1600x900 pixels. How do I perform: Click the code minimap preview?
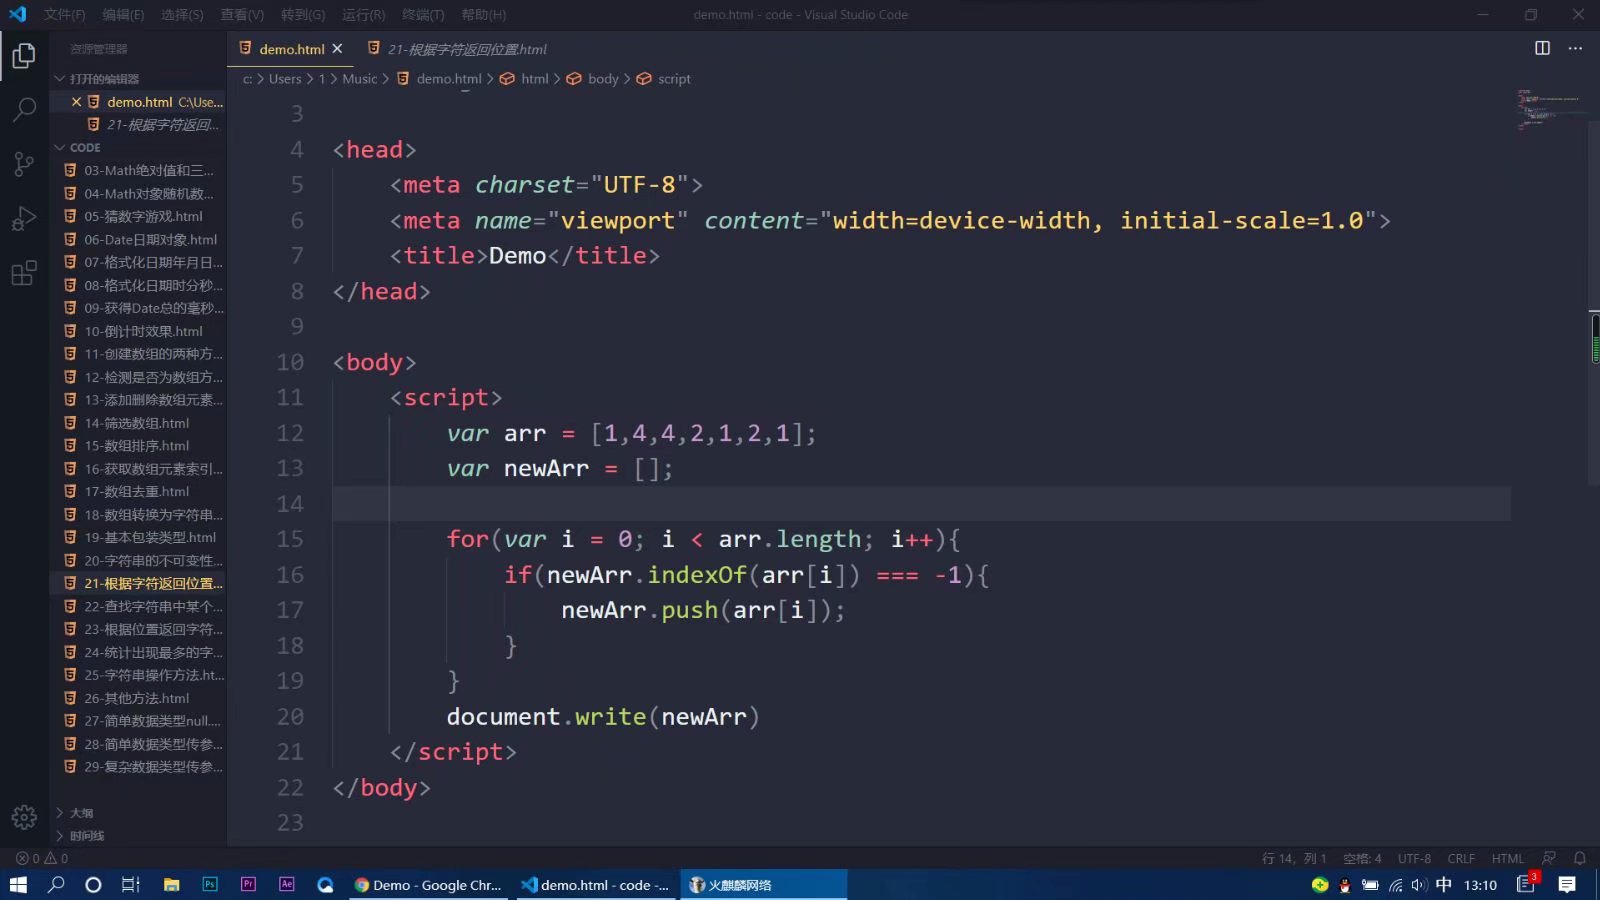tap(1549, 110)
